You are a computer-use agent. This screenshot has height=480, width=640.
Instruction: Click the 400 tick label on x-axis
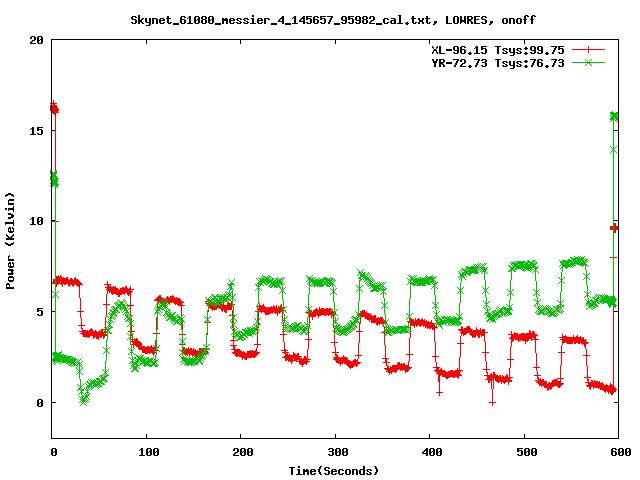pos(430,453)
